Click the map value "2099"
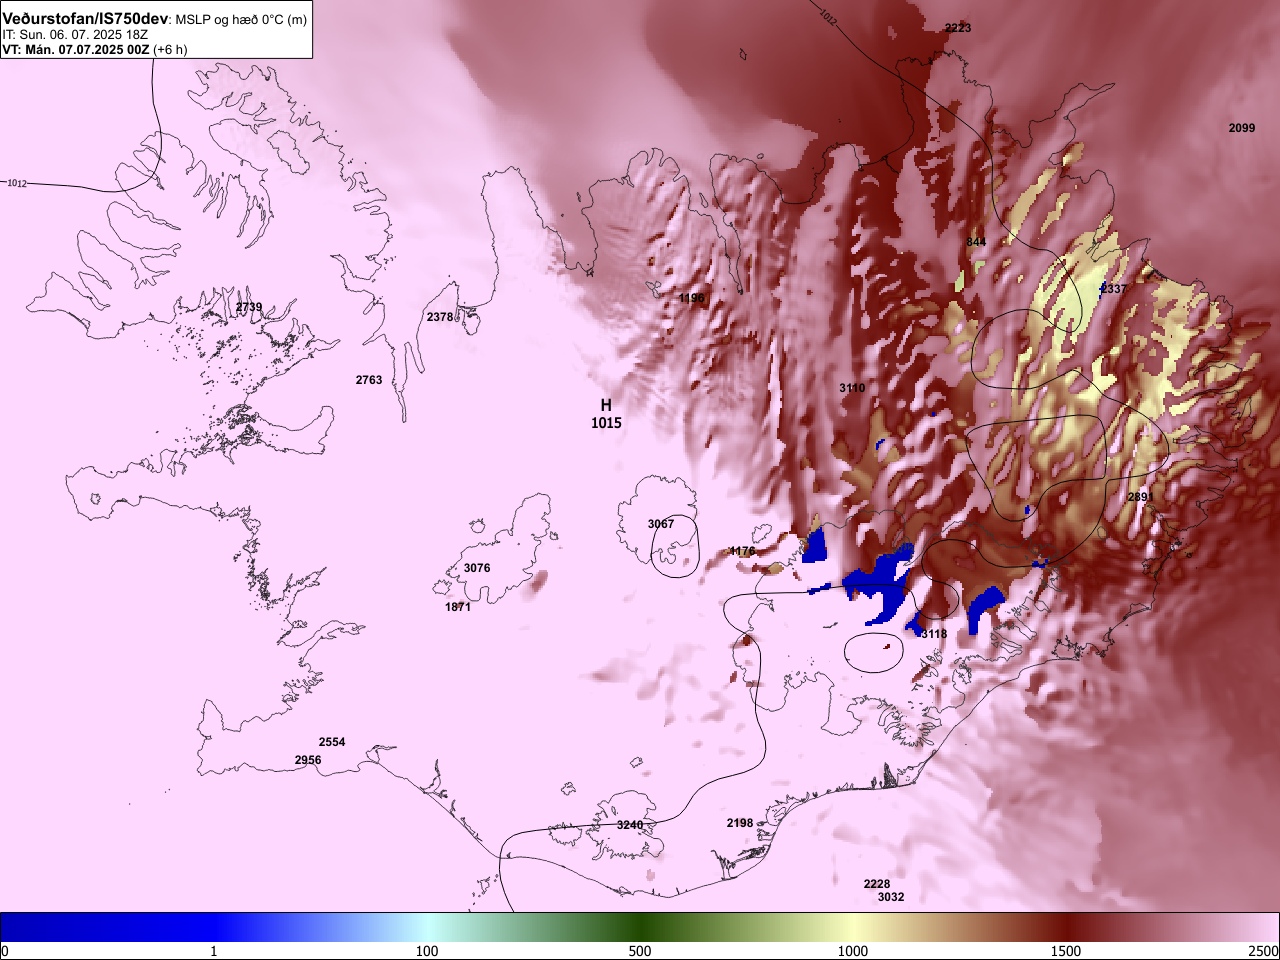 pos(1242,128)
